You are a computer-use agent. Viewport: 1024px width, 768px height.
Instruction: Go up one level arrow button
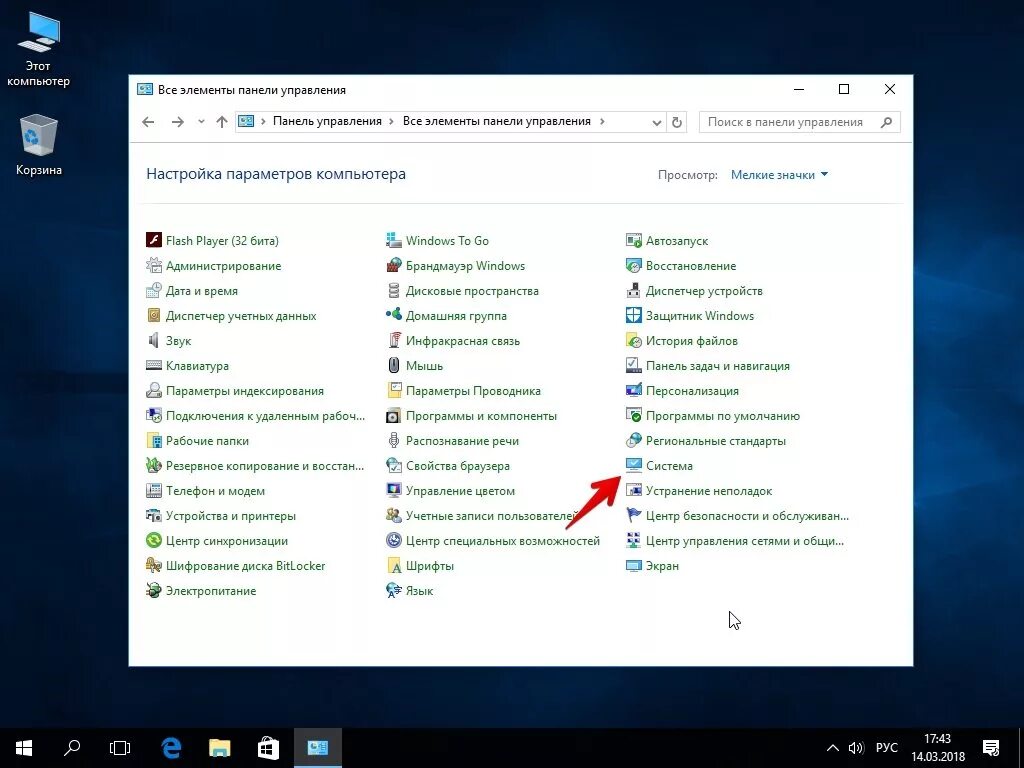click(x=222, y=121)
